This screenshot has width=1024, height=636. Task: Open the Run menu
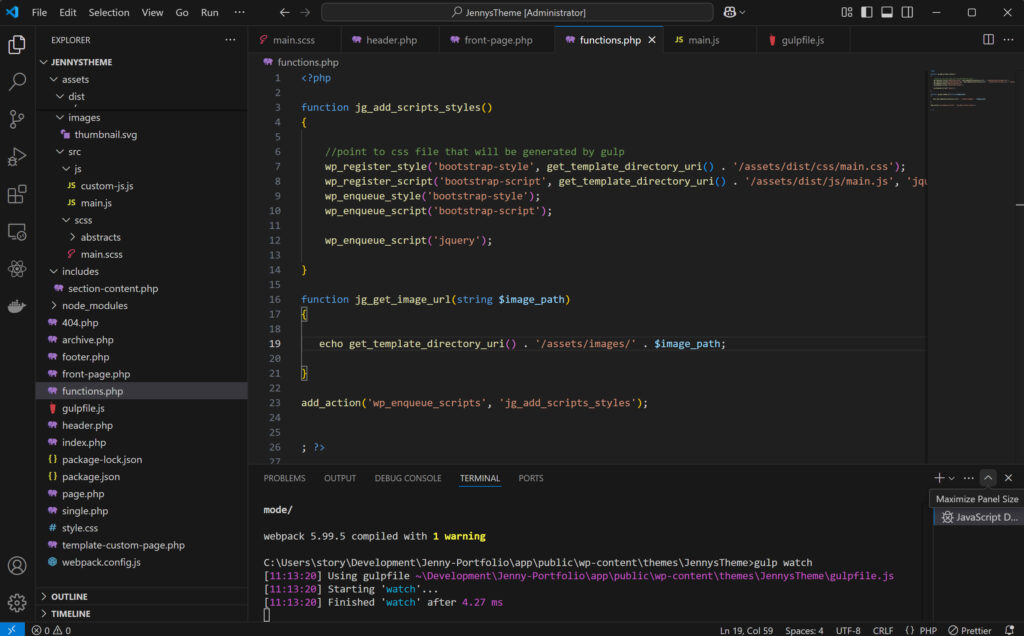[210, 12]
